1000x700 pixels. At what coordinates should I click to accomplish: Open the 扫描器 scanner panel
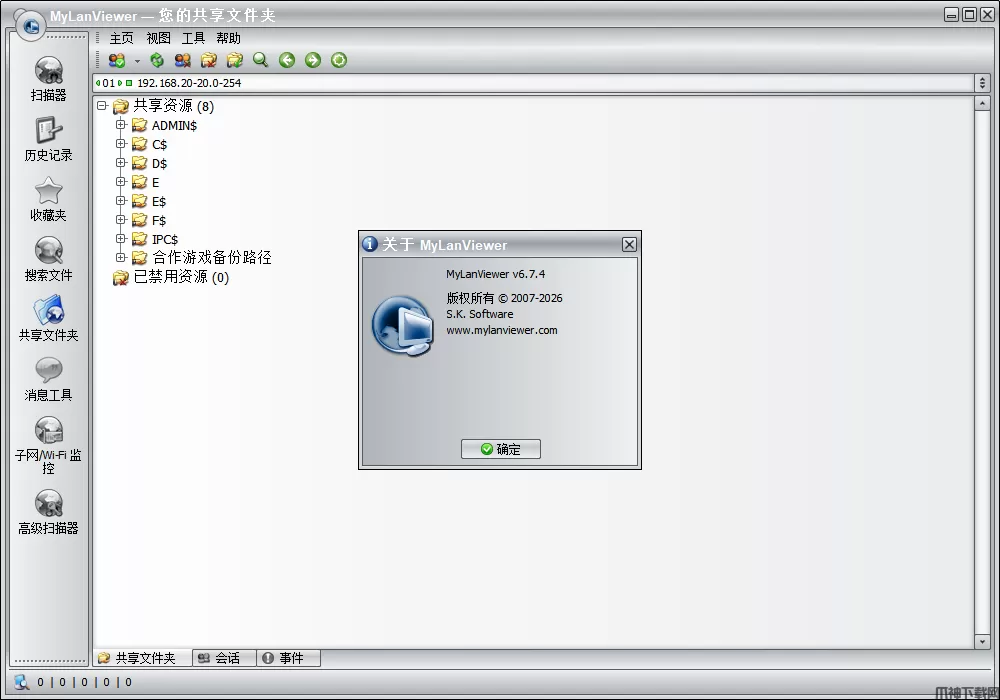pyautogui.click(x=48, y=79)
